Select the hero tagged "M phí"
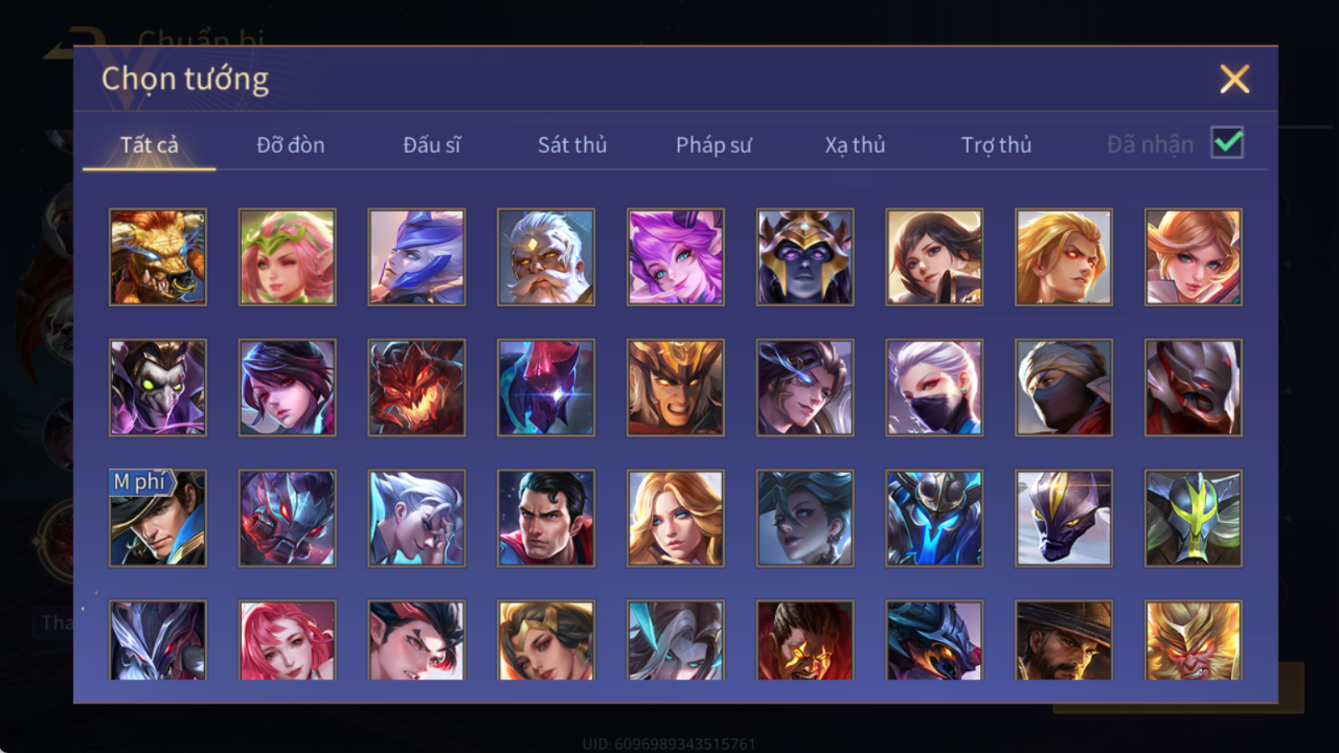 tap(158, 518)
